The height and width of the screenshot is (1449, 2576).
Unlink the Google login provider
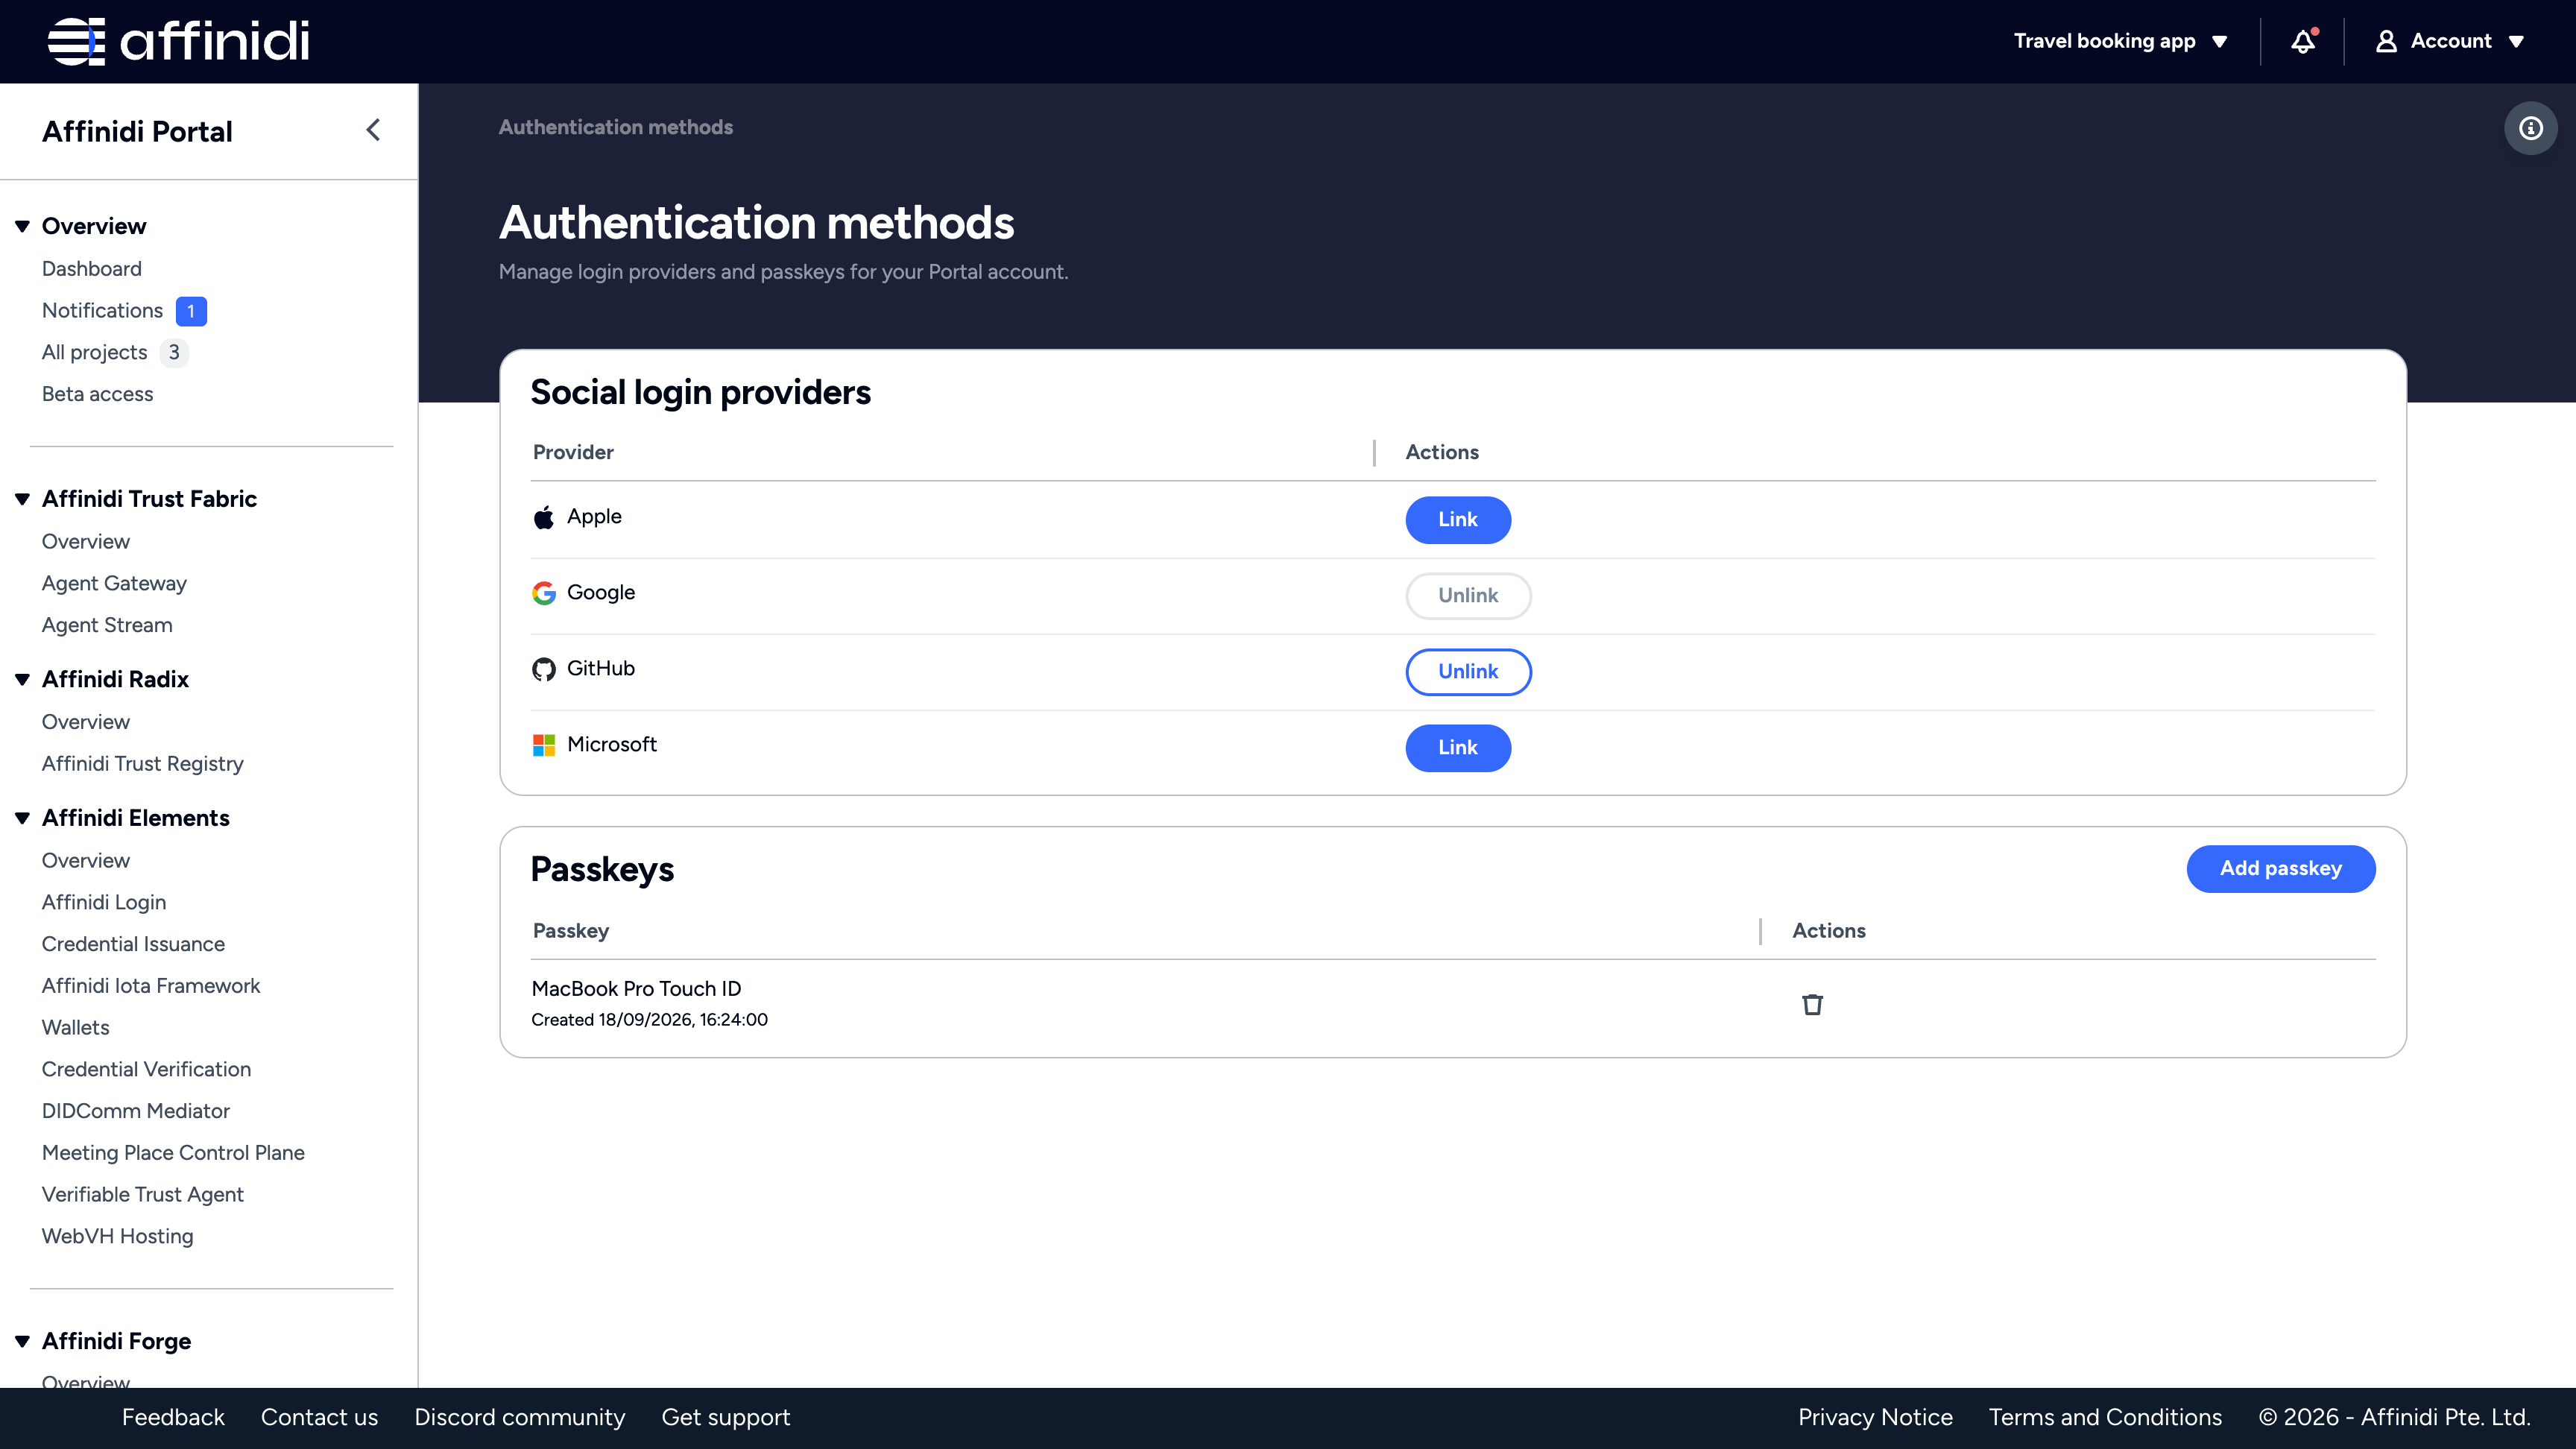(x=1468, y=596)
